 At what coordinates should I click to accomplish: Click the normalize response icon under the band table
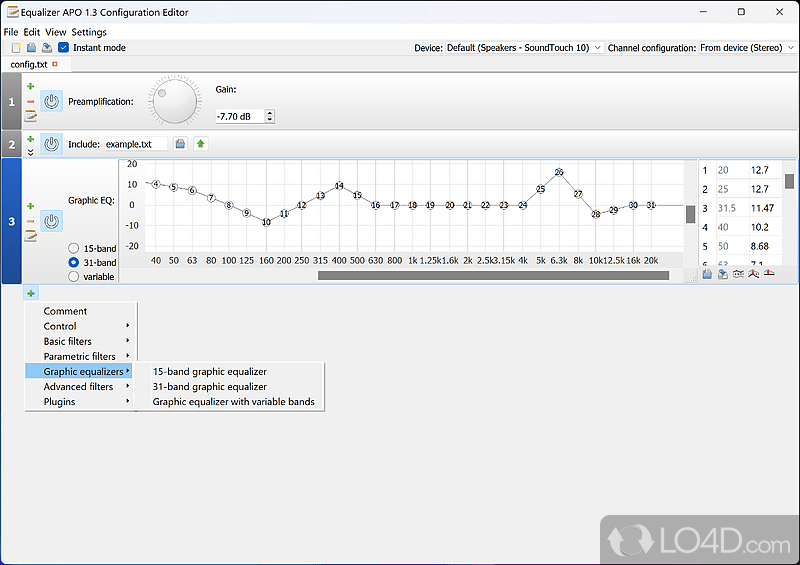tap(754, 274)
